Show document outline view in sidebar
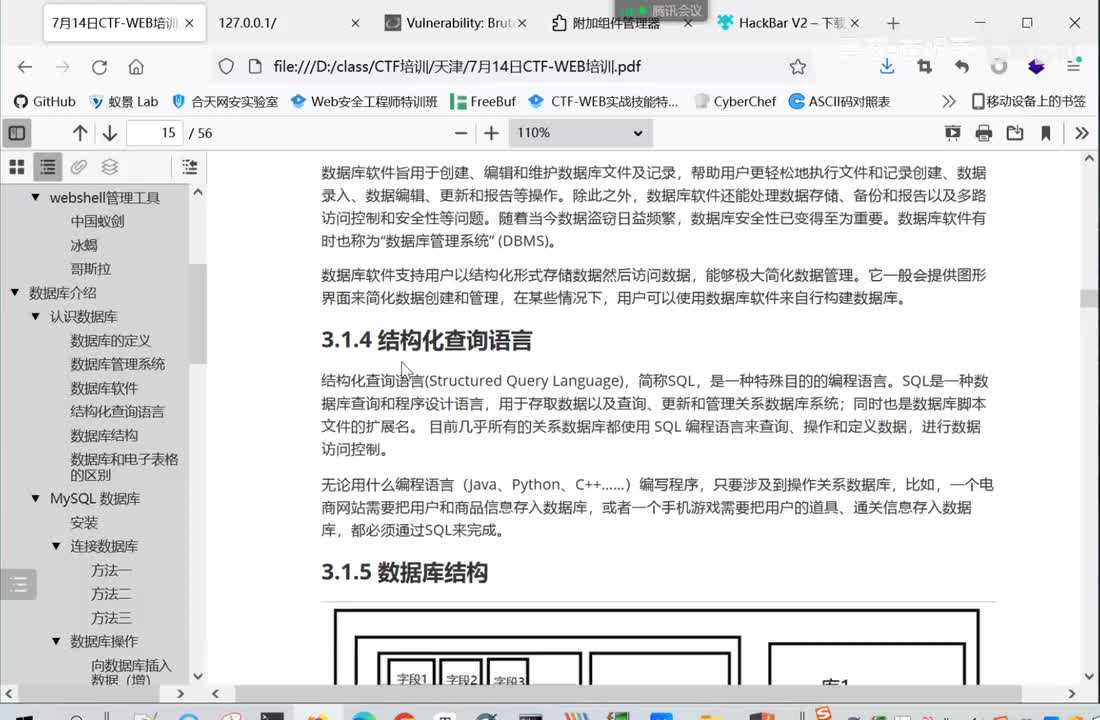The image size is (1100, 720). (48, 167)
